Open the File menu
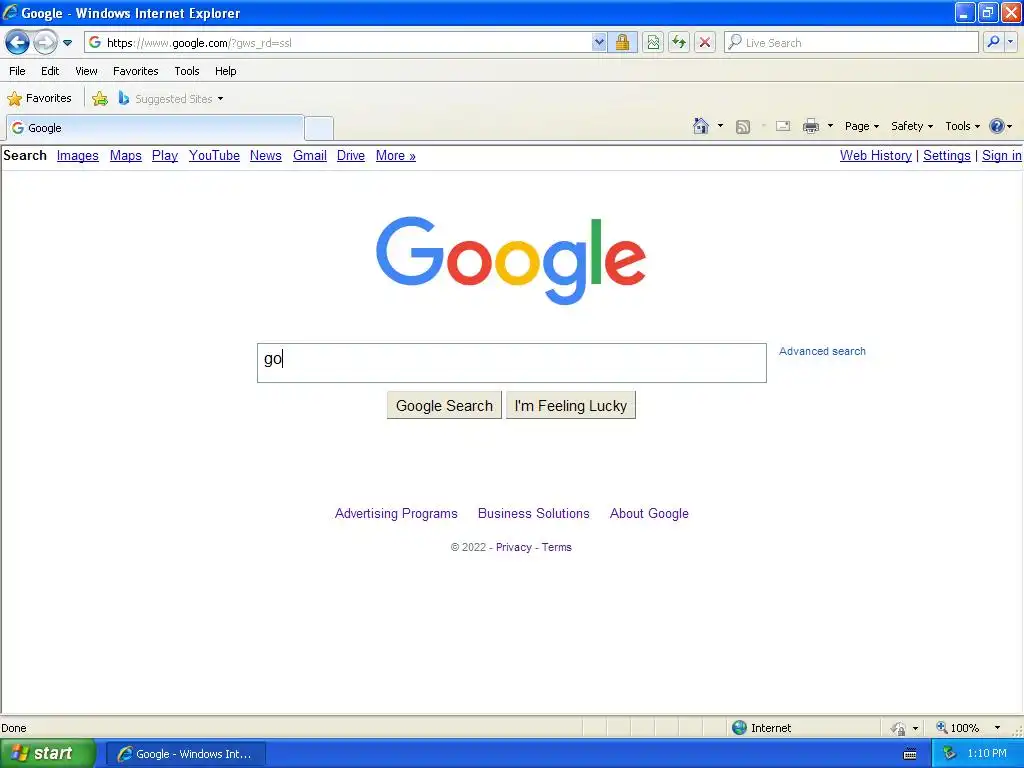Viewport: 1024px width, 768px height. [x=18, y=71]
